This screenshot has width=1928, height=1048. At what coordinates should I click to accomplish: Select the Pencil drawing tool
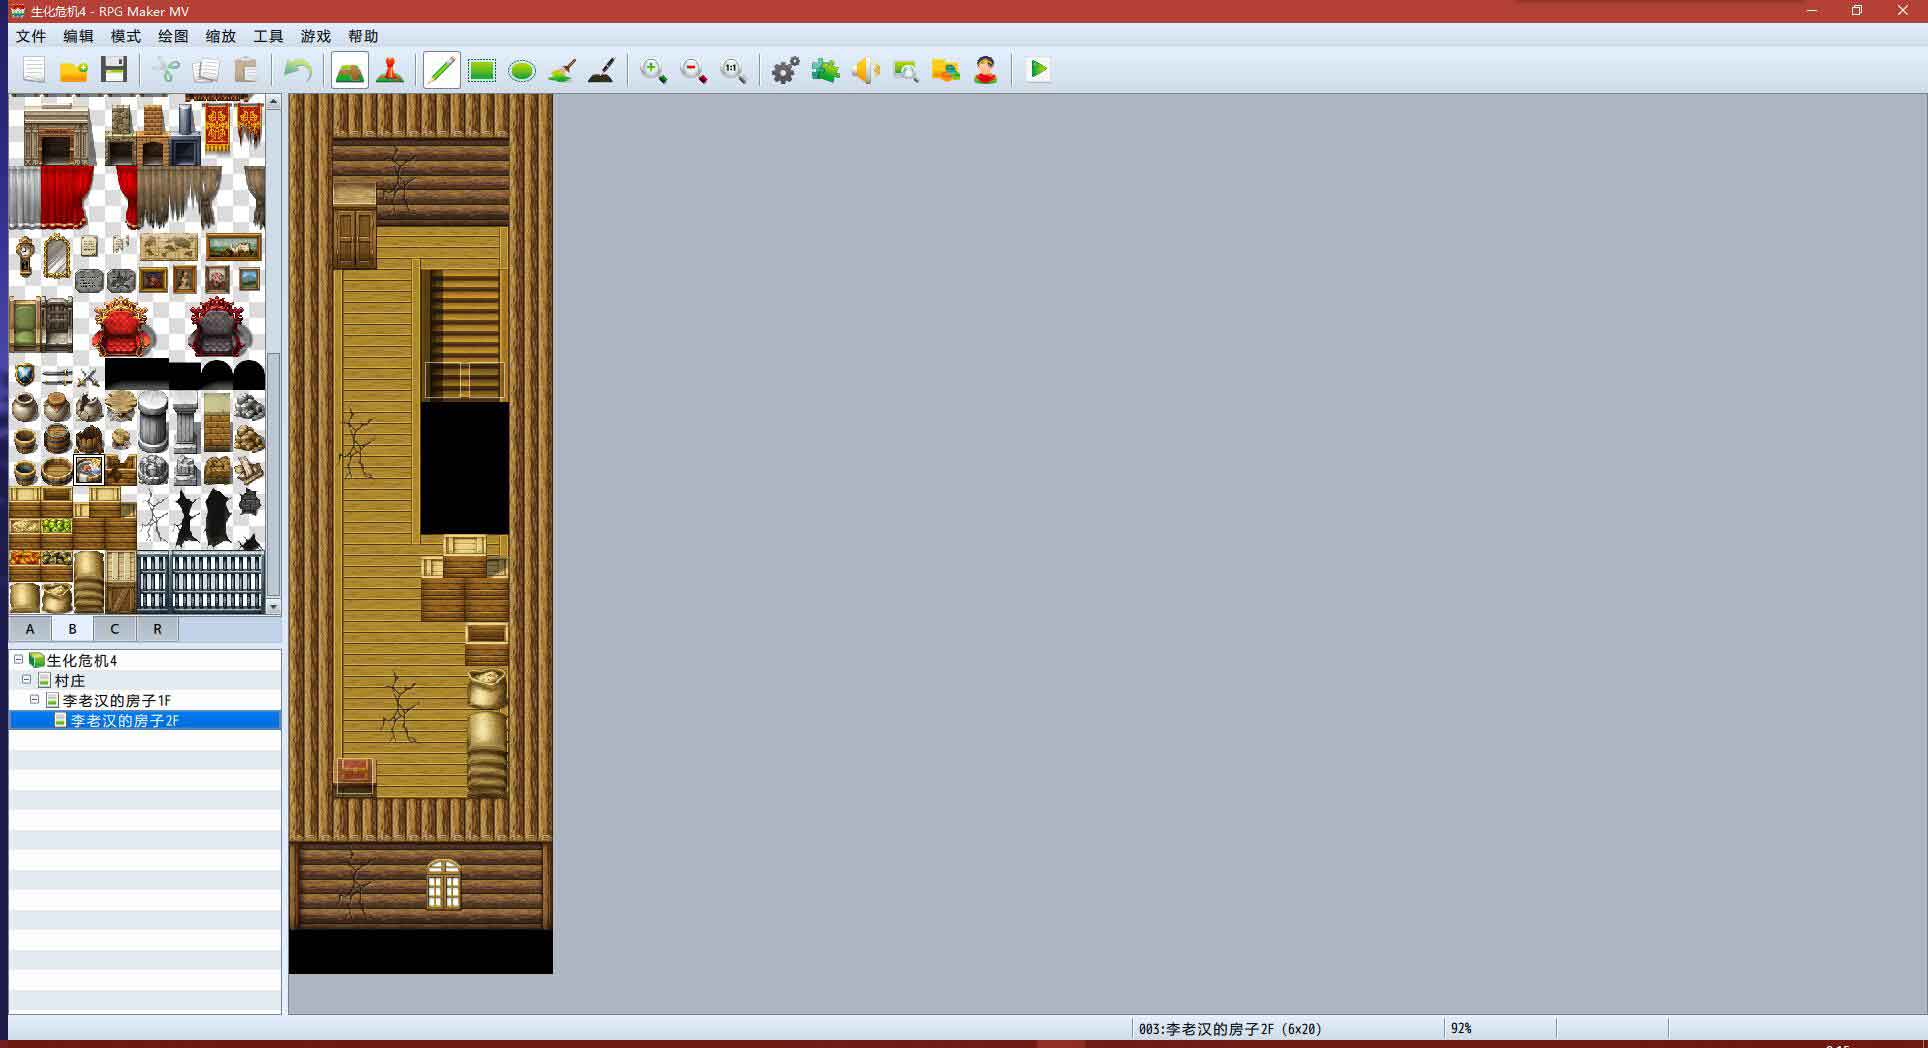(x=441, y=70)
